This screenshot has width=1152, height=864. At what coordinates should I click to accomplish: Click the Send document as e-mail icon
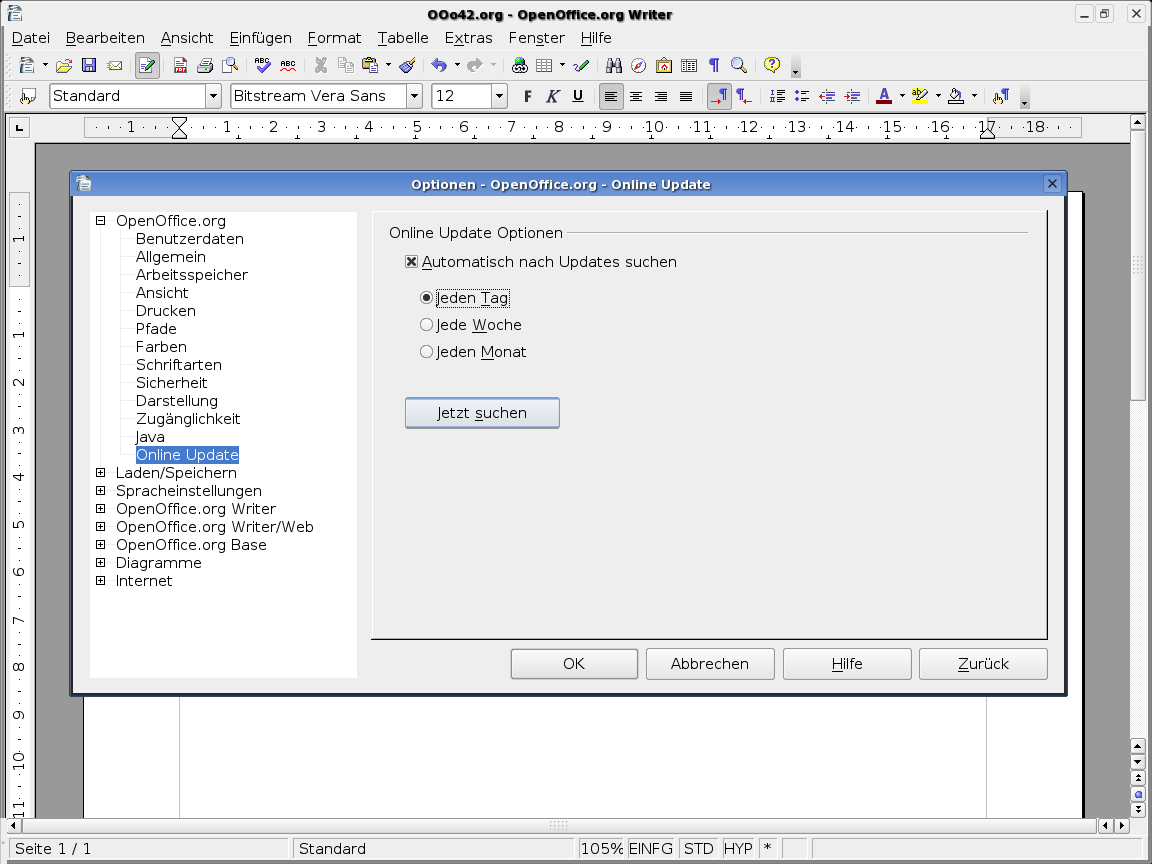point(114,65)
